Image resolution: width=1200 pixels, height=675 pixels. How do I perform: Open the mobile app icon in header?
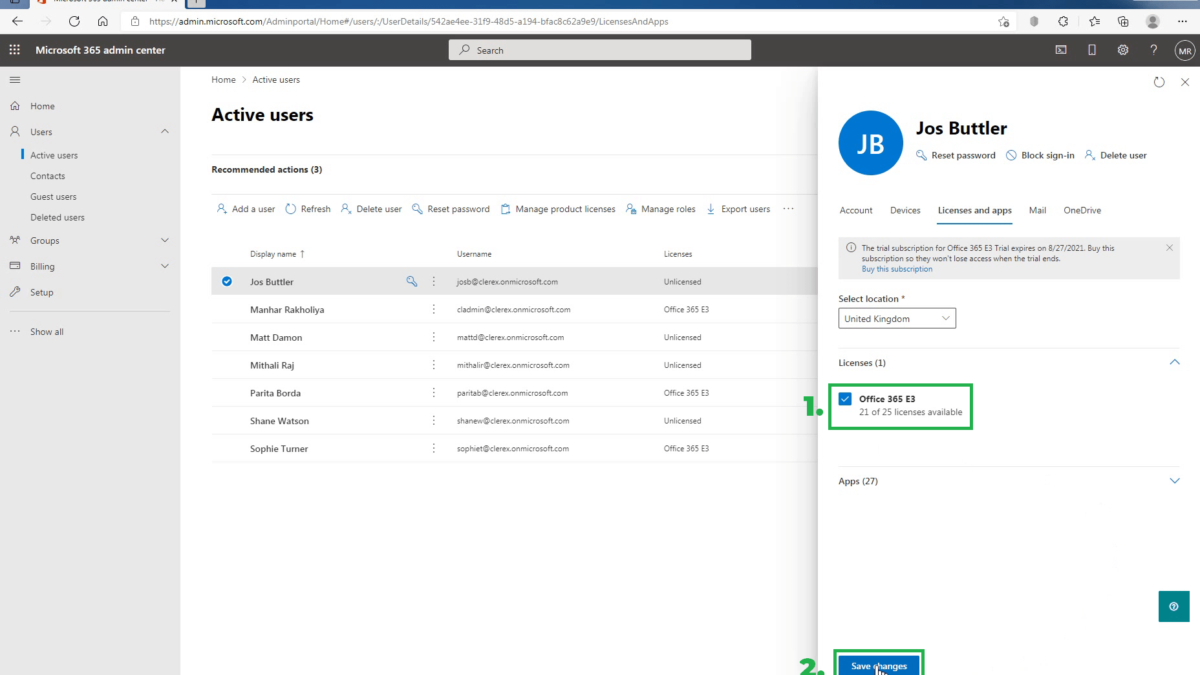click(1092, 50)
